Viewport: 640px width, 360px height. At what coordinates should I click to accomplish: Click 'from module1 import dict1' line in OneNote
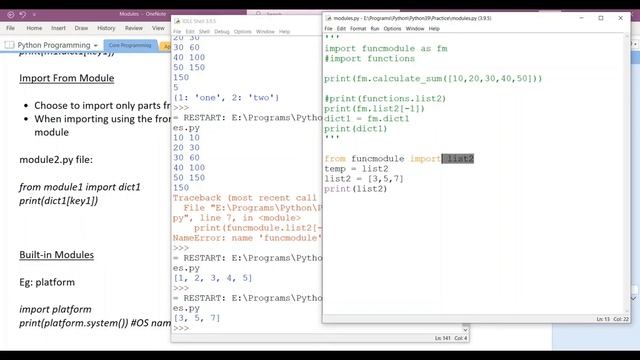(80, 187)
